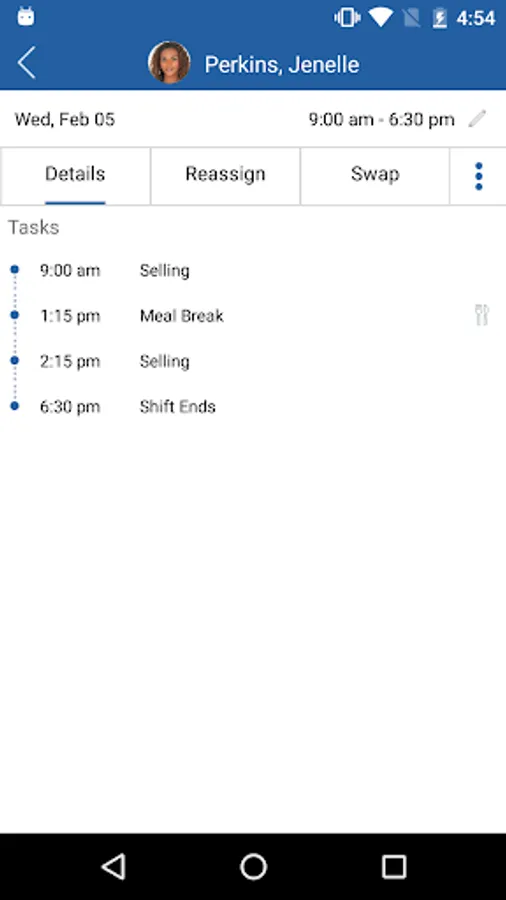Screen dimensions: 506x900
Task: Tap the shift time 9:00 am - 6:30 pm
Action: [x=382, y=119]
